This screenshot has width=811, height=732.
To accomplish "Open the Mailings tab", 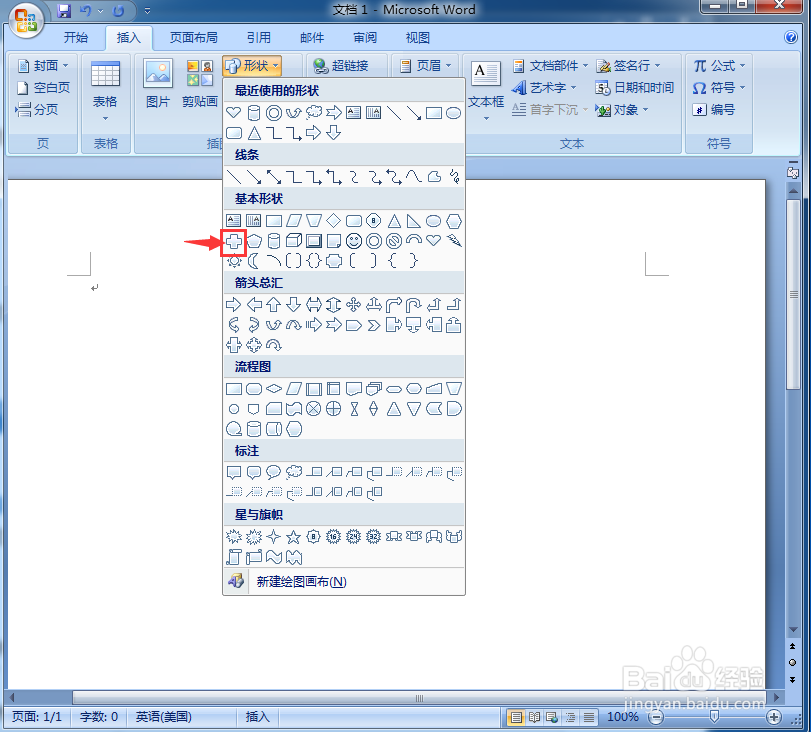I will 312,37.
